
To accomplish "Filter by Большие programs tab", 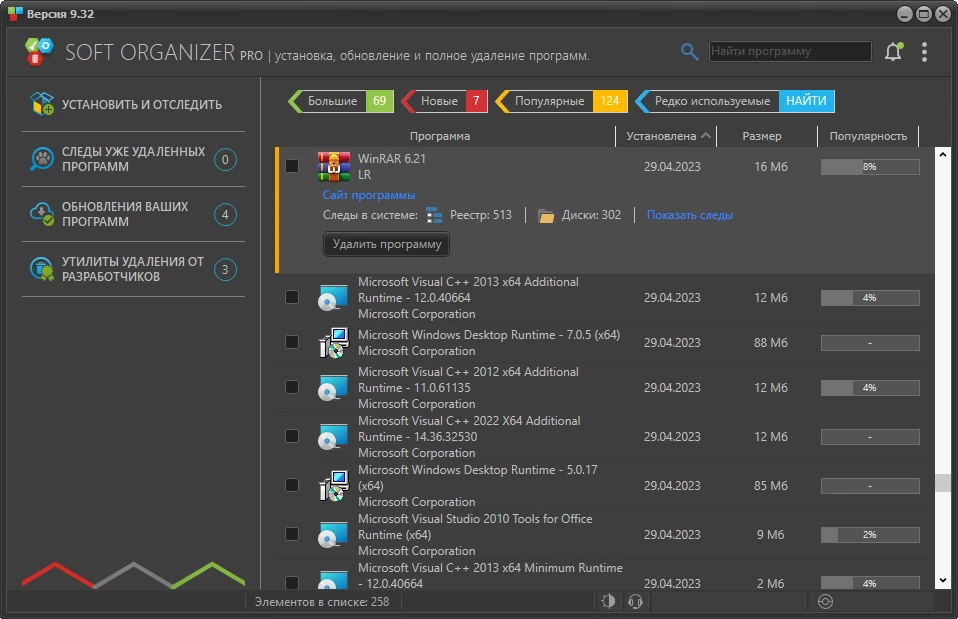I will click(340, 101).
